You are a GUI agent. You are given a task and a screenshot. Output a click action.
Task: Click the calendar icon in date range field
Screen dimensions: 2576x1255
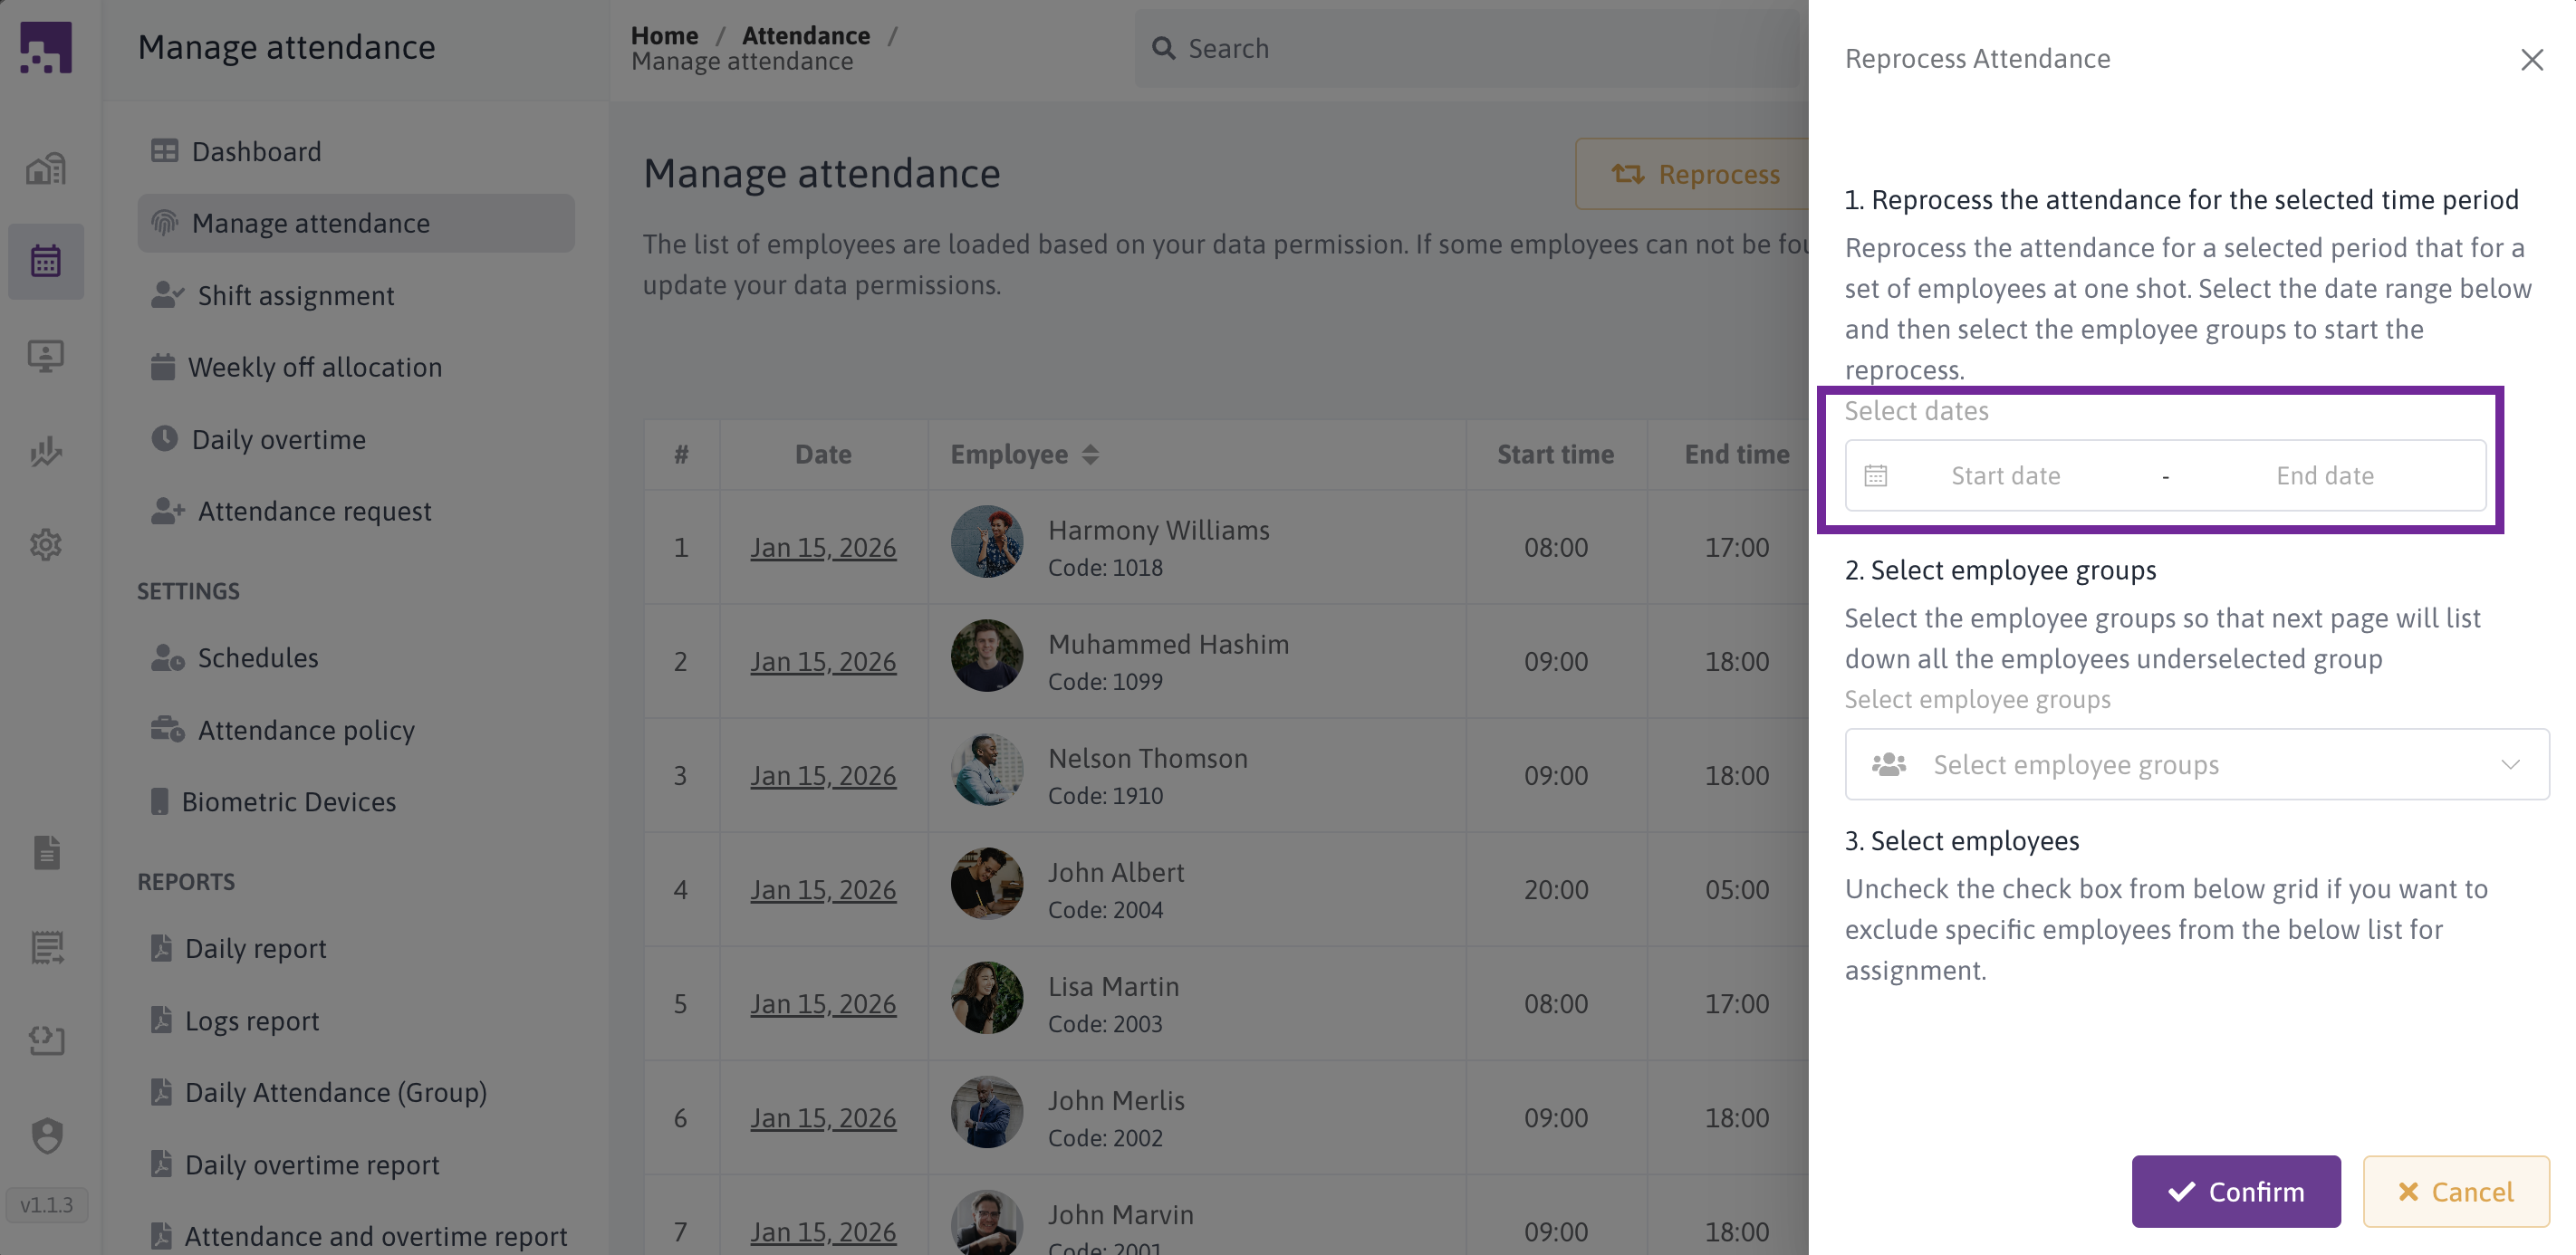1875,476
